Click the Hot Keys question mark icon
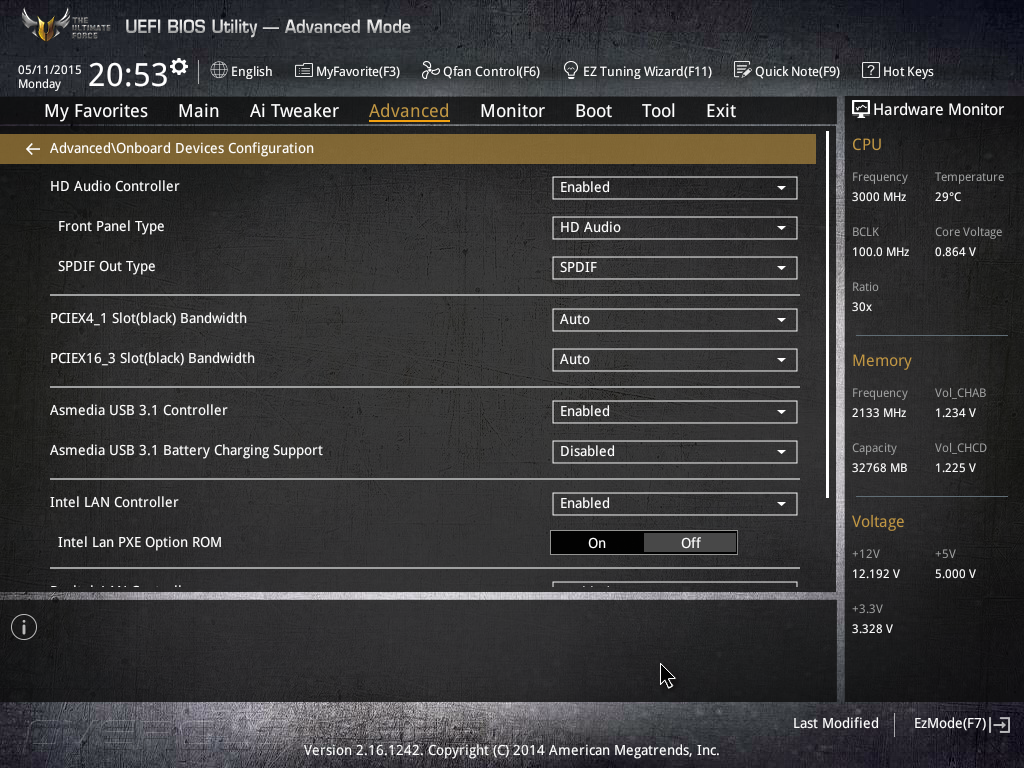This screenshot has height=768, width=1024. tap(870, 70)
